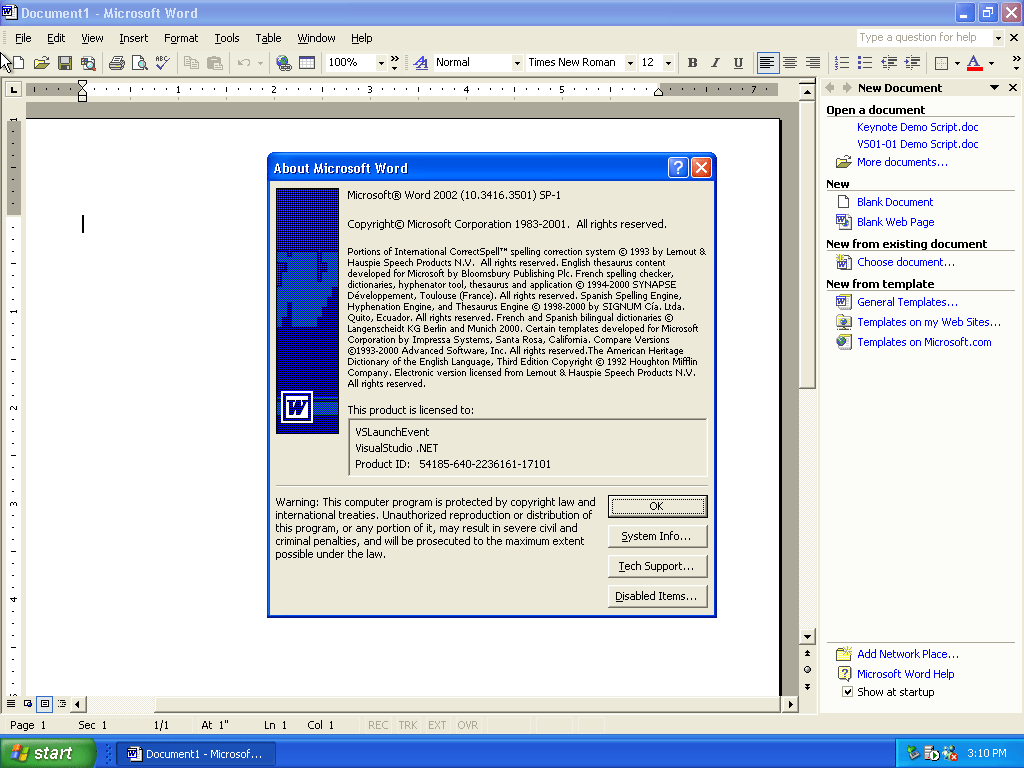The width and height of the screenshot is (1024, 768).
Task: Click in the Type a question for help box
Action: click(x=924, y=38)
